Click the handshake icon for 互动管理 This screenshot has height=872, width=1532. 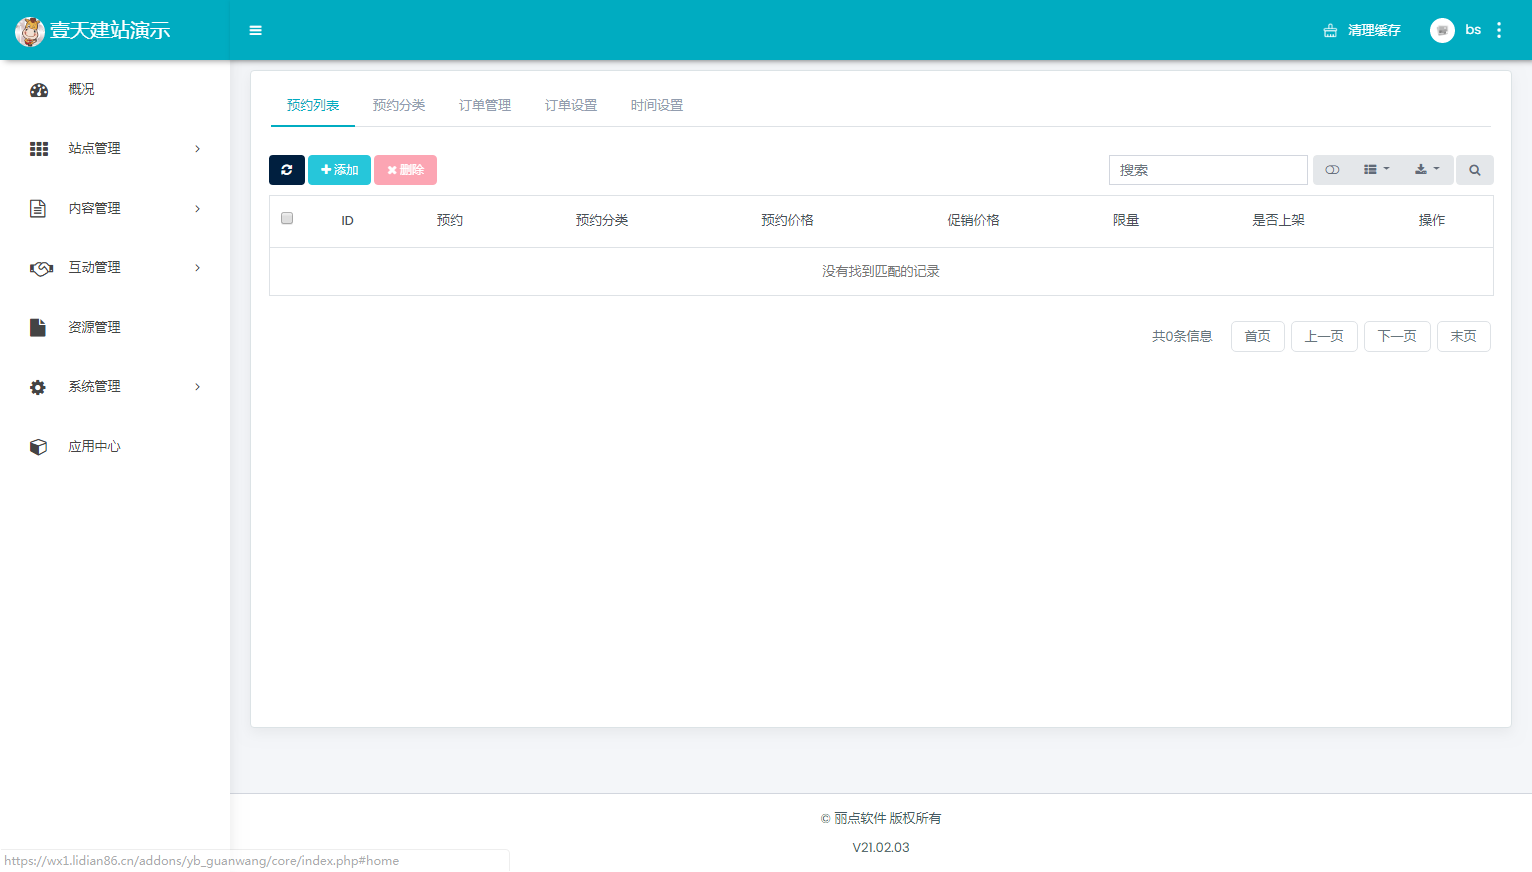click(x=41, y=268)
